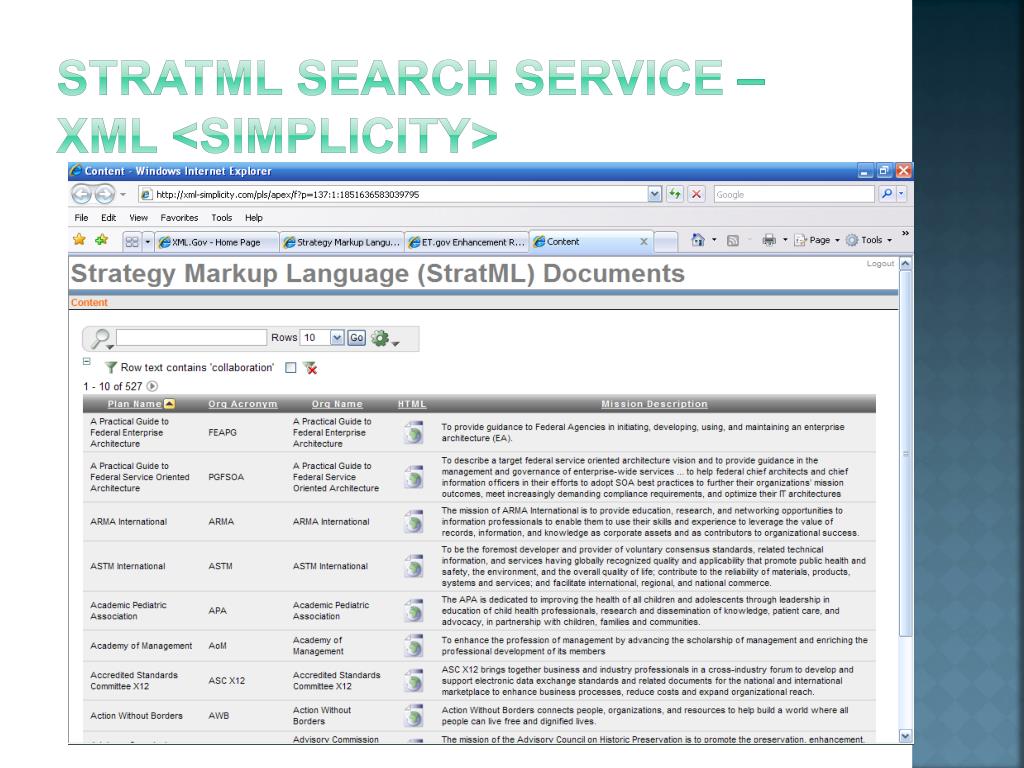Click the printer icon in command bar

pyautogui.click(x=769, y=241)
